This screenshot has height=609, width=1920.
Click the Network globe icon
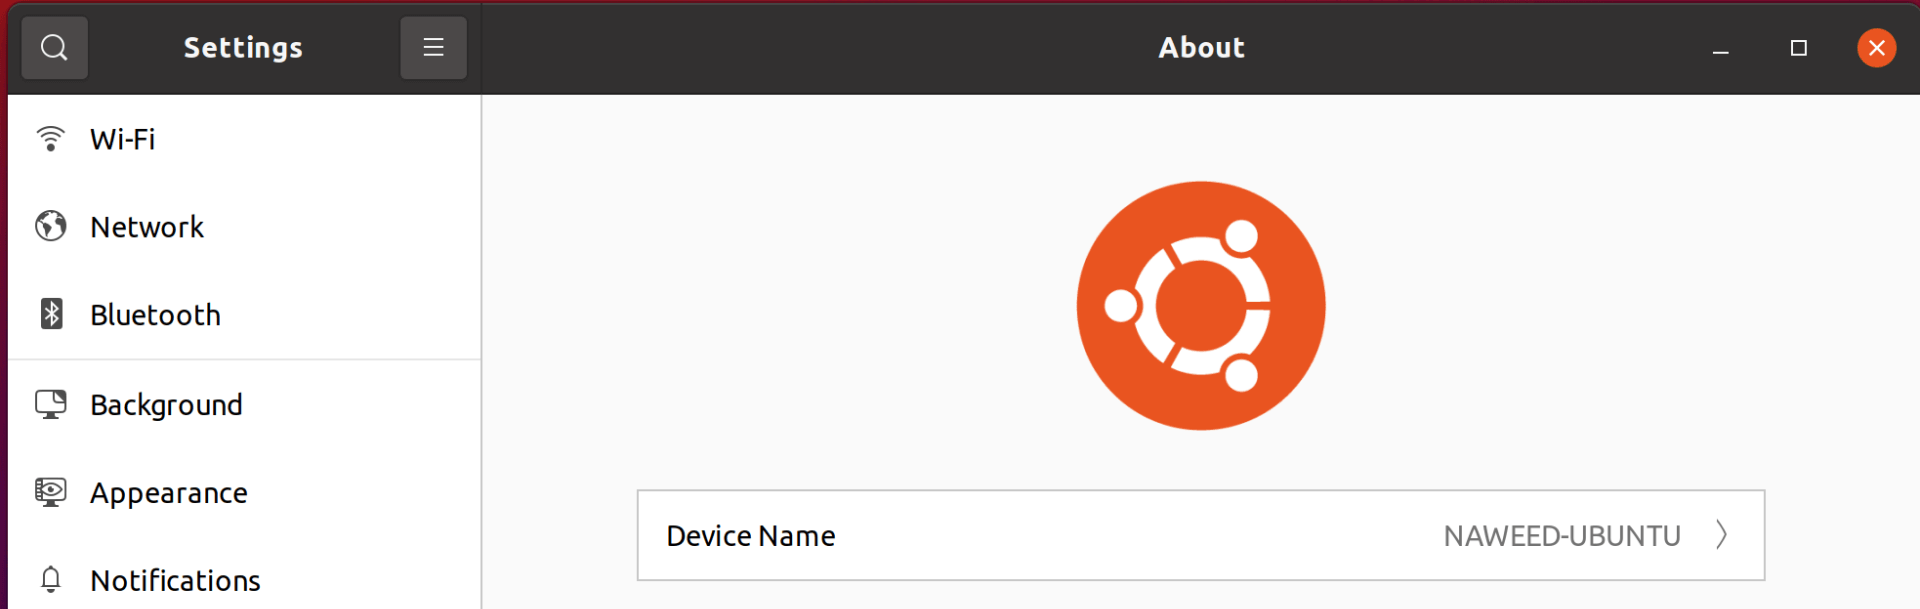tap(51, 226)
